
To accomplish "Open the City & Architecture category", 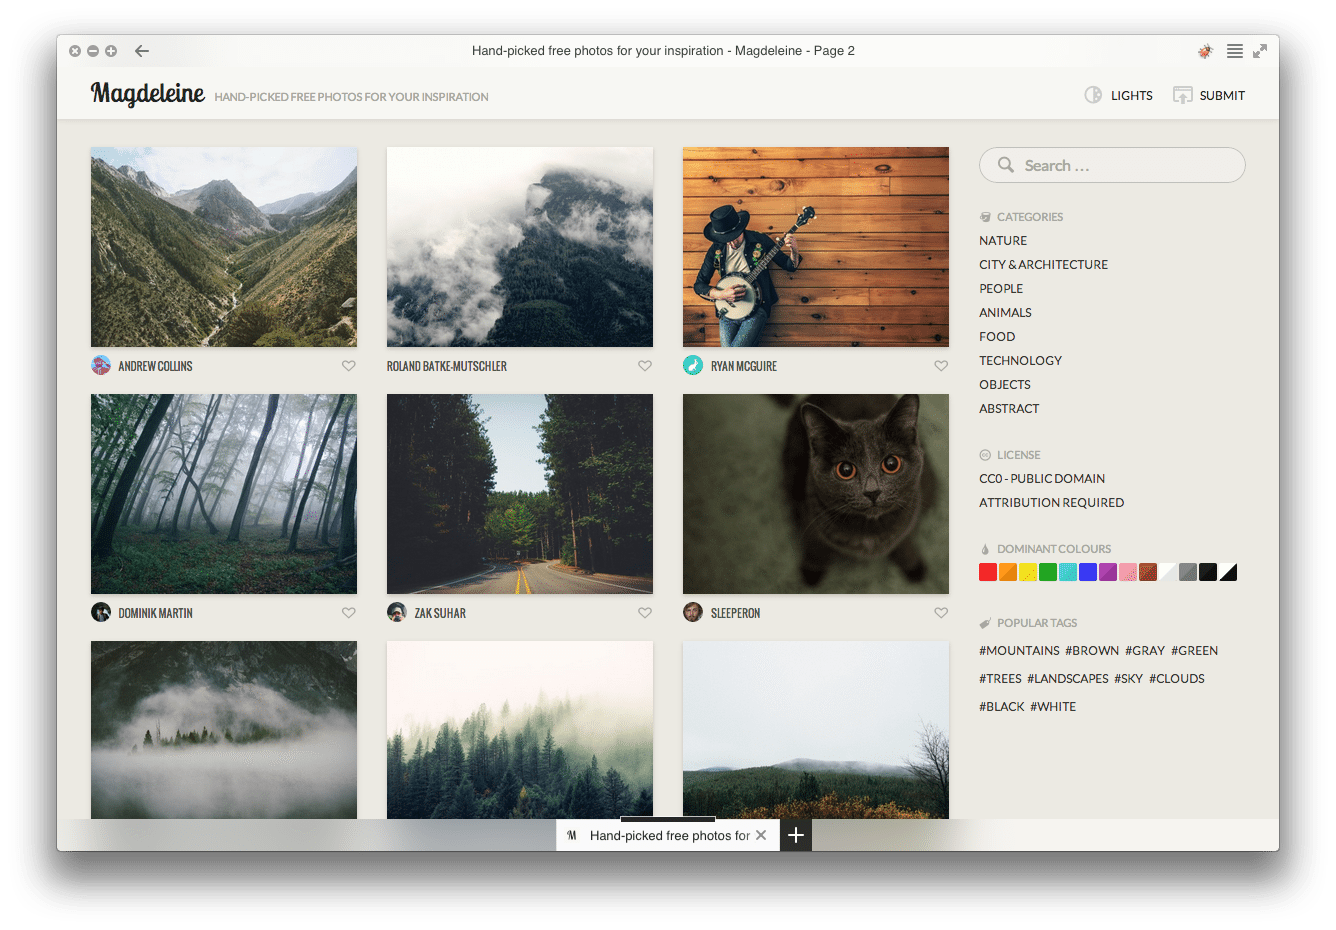I will tap(1043, 265).
